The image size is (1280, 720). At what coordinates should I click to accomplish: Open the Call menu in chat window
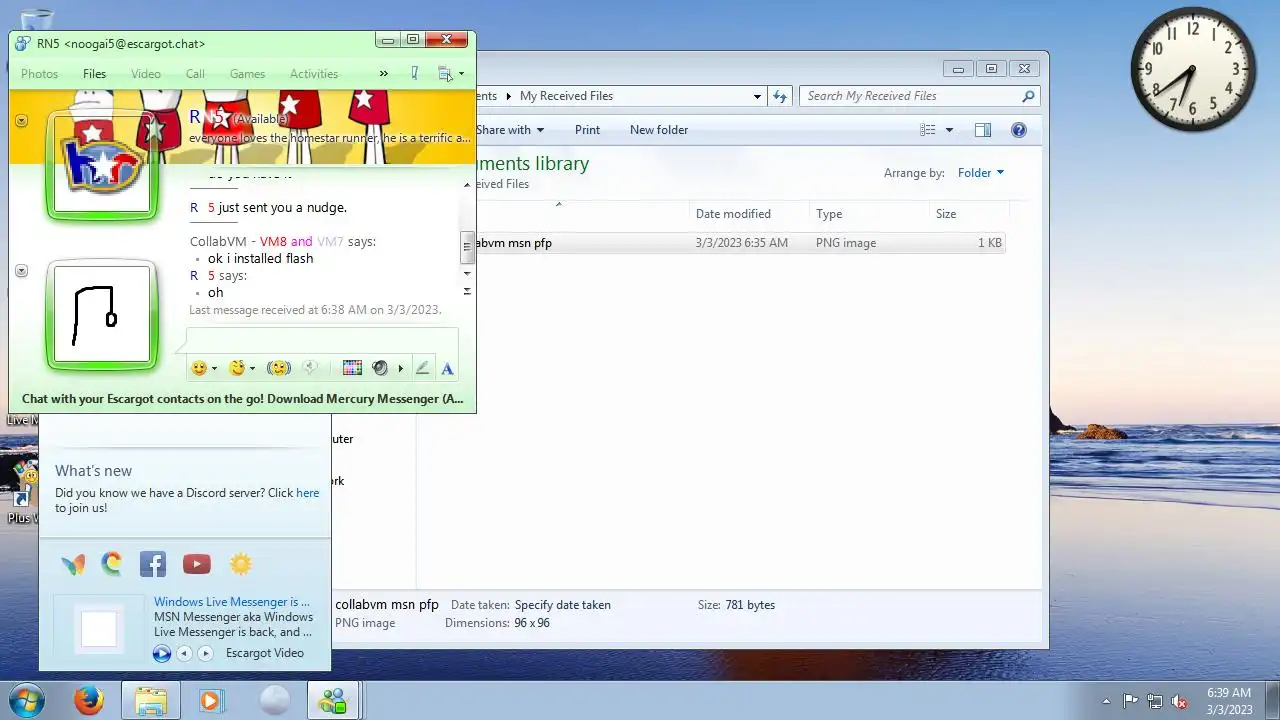[x=195, y=74]
